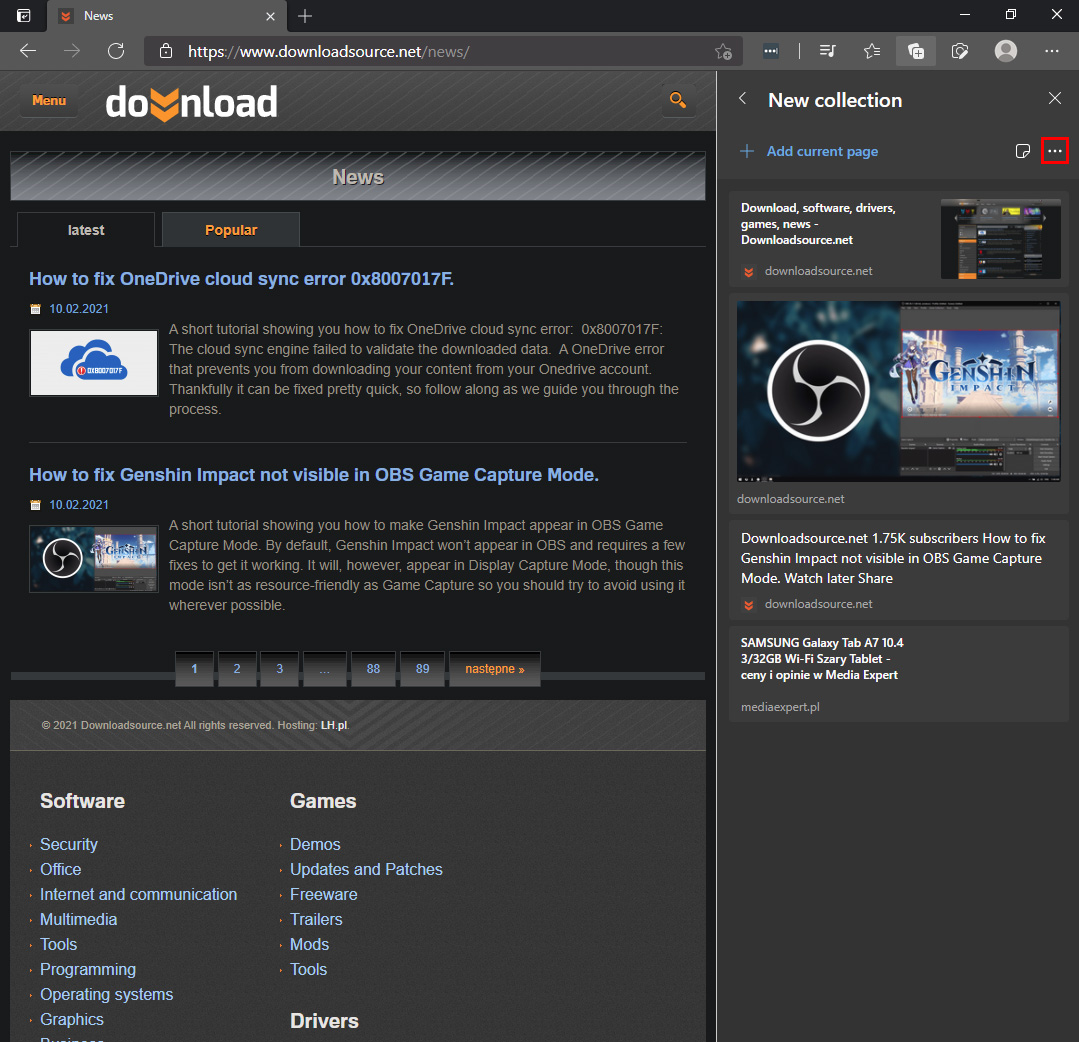1079x1042 pixels.
Task: Click the następne next page button
Action: point(495,669)
